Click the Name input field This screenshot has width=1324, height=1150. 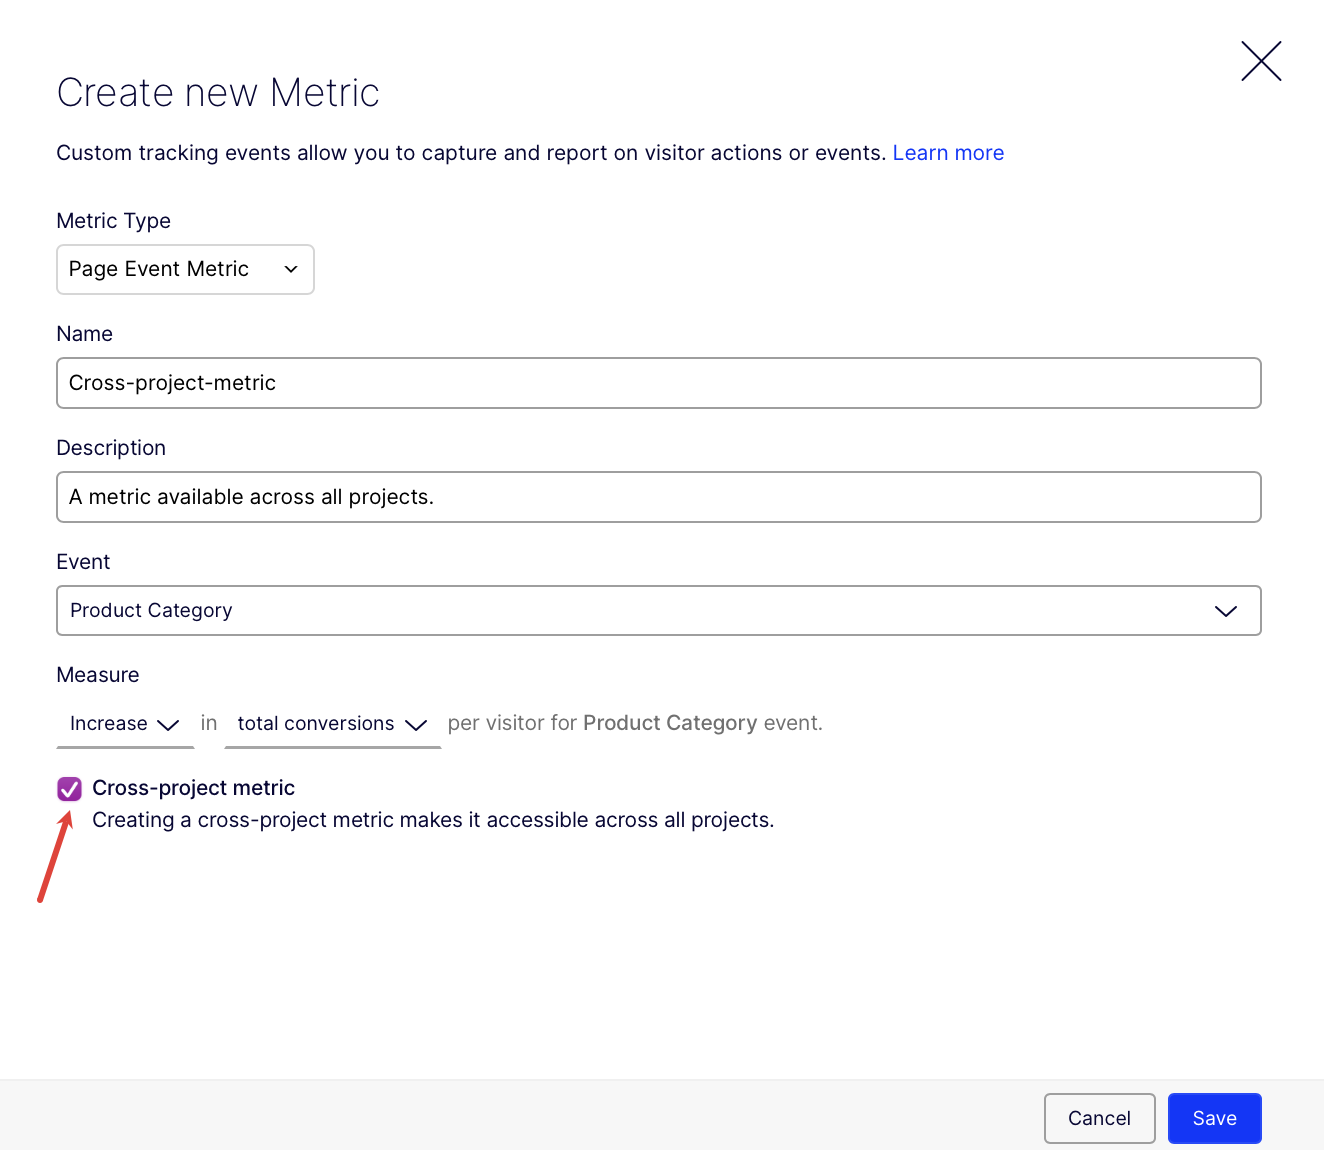pyautogui.click(x=658, y=383)
